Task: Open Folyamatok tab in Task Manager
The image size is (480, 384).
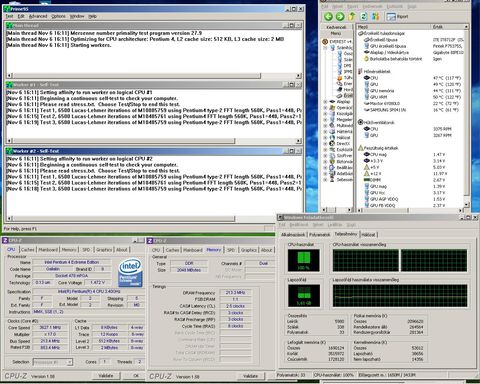Action: coord(319,235)
